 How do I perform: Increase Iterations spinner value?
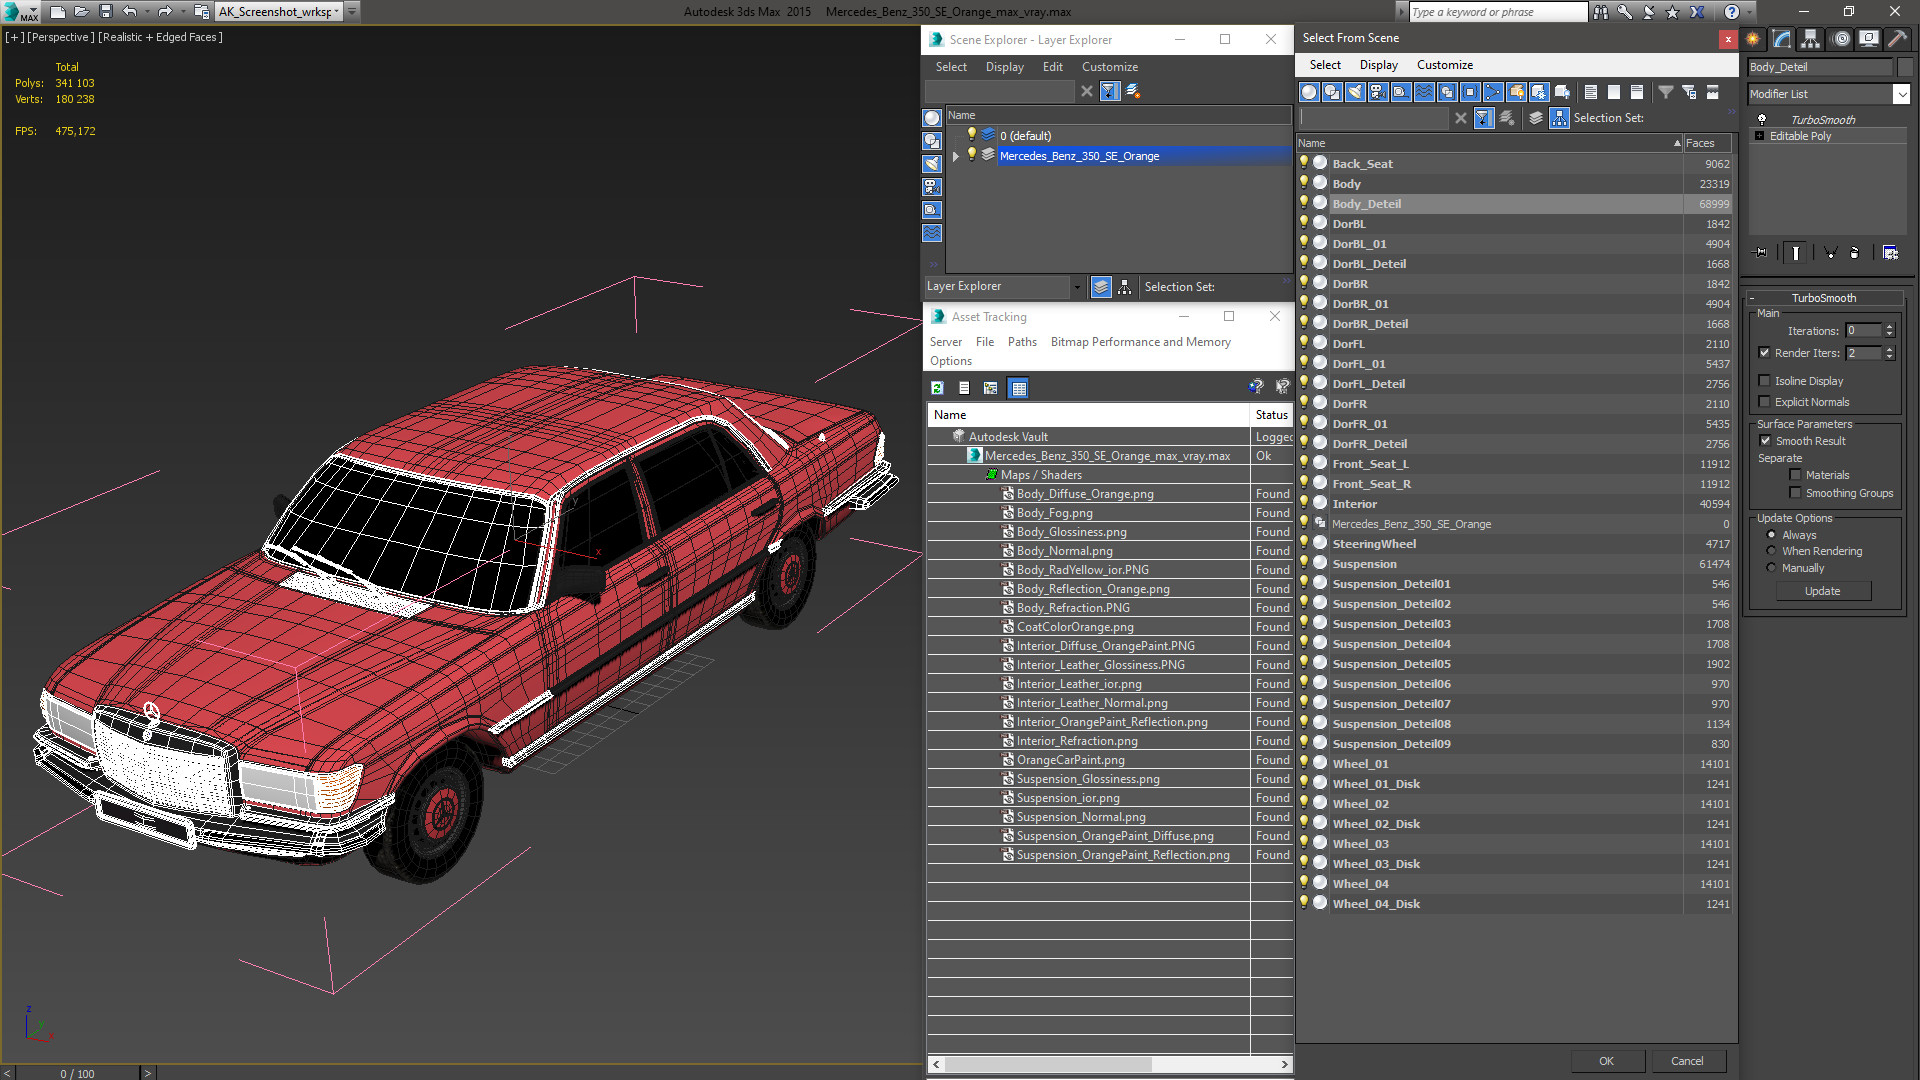[x=1889, y=327]
